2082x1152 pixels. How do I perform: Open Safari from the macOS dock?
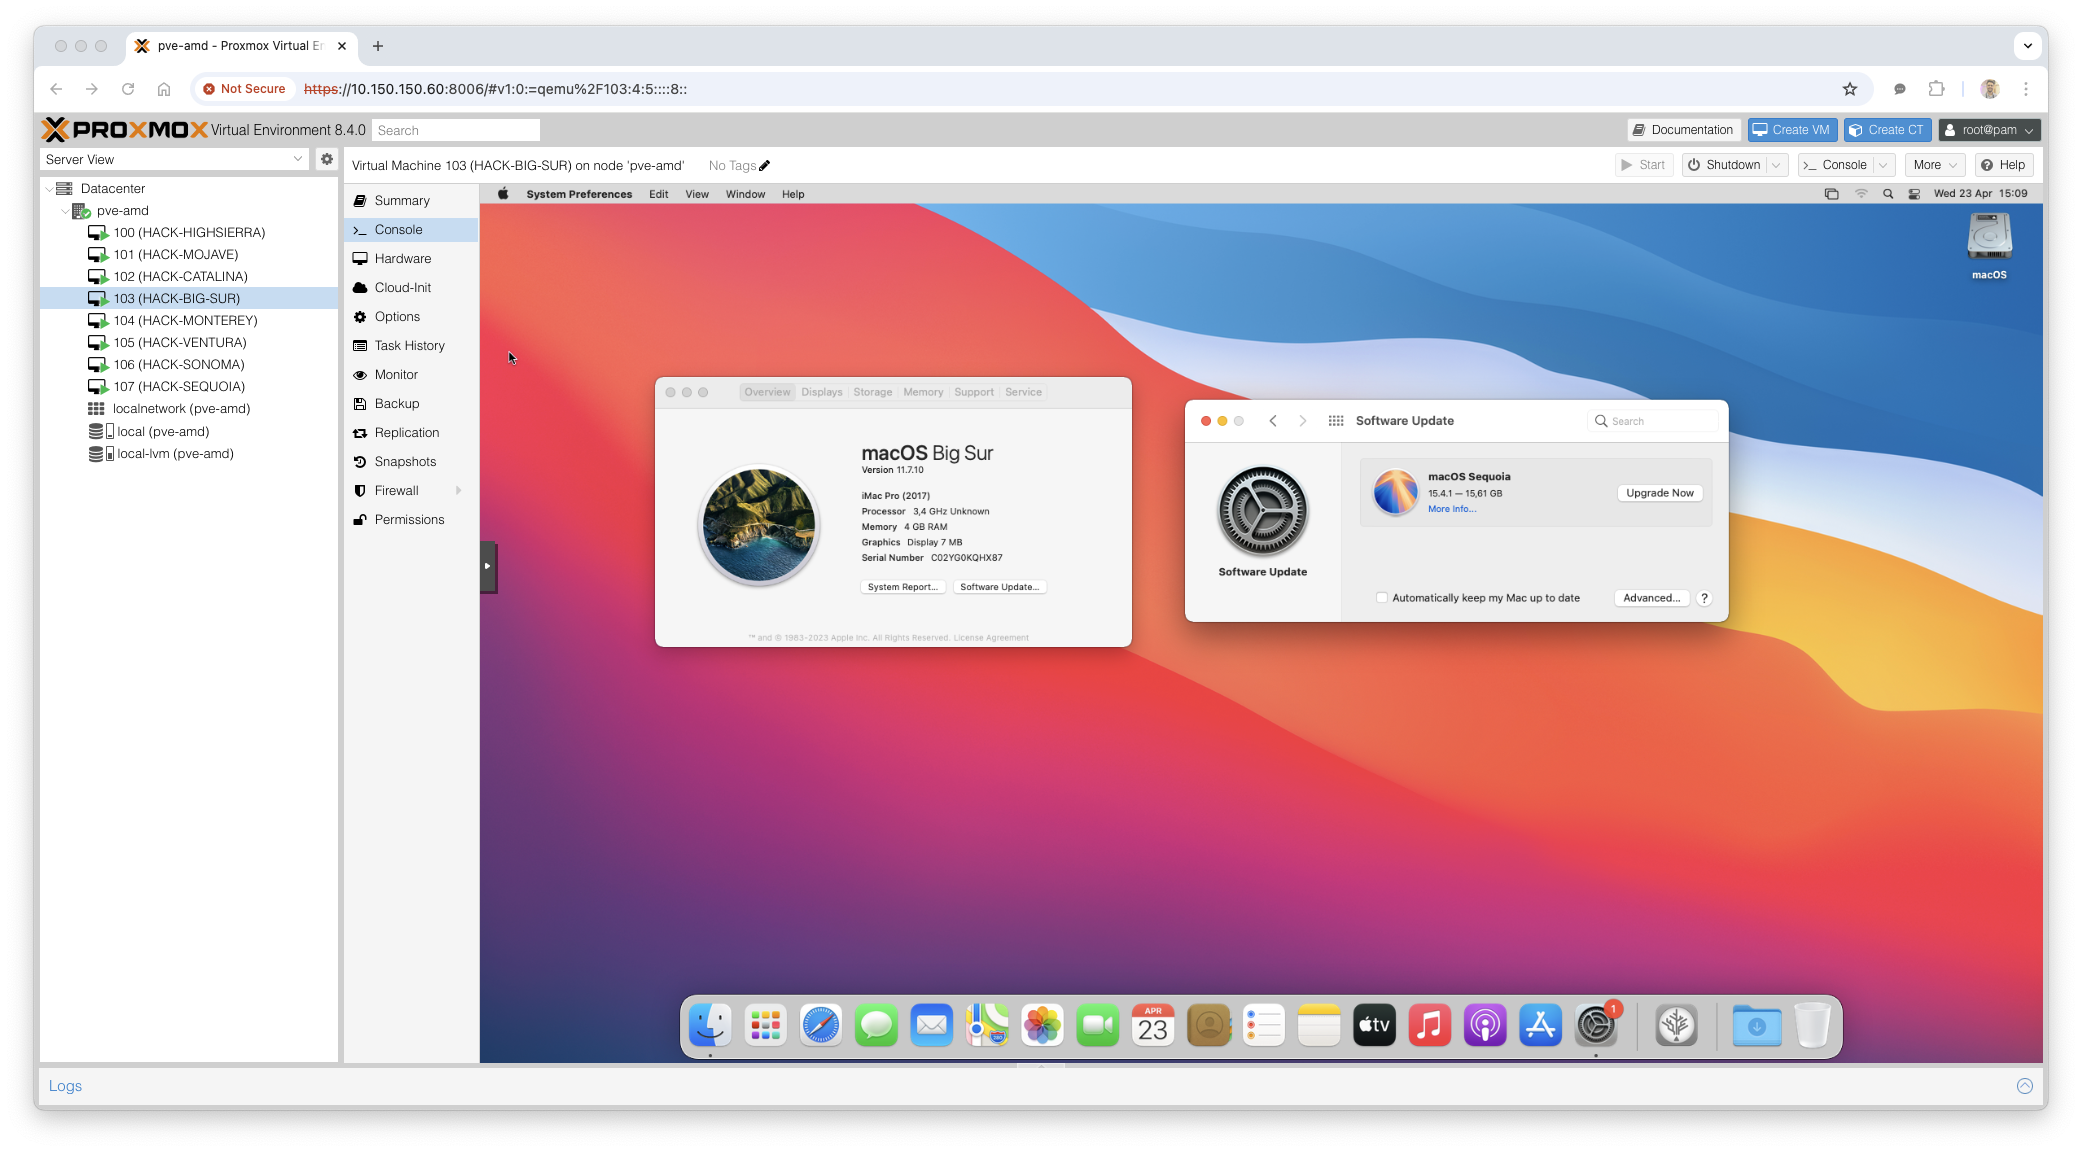(x=821, y=1026)
